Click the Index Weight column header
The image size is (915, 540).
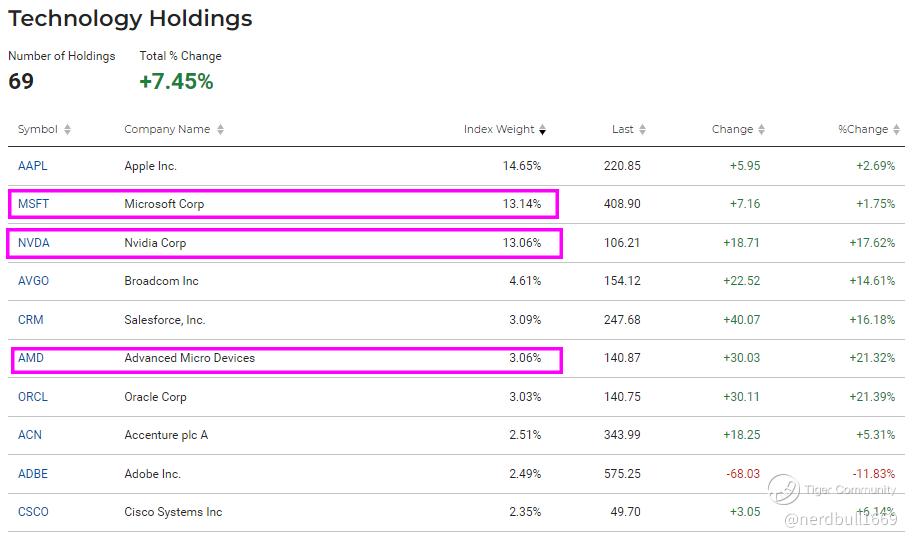coord(499,130)
